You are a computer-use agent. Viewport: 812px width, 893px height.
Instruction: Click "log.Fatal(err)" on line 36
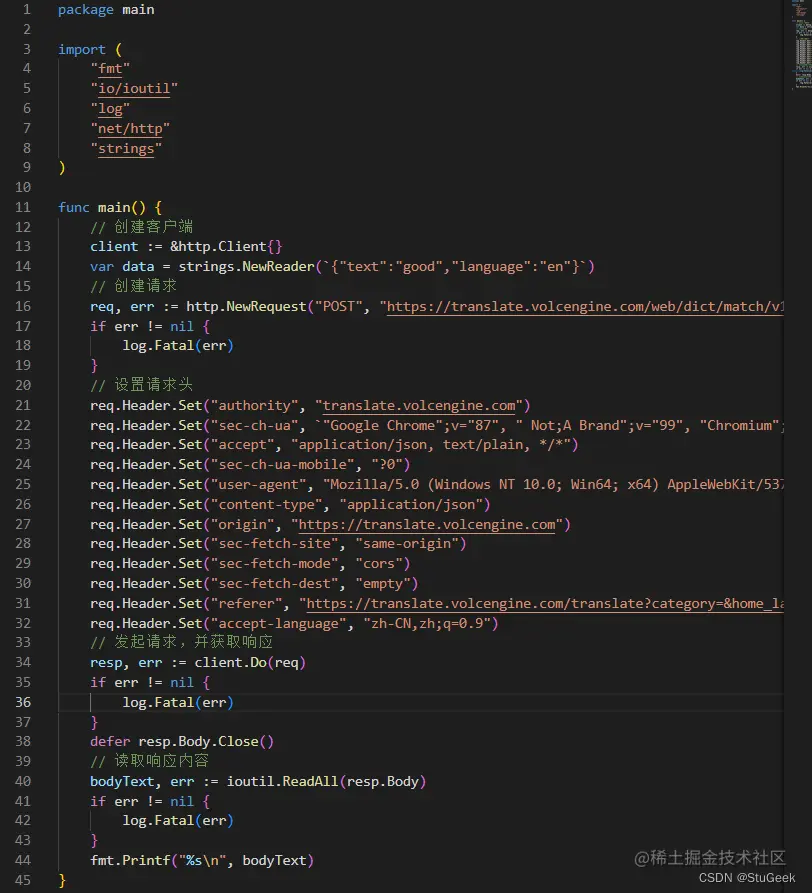pyautogui.click(x=178, y=703)
